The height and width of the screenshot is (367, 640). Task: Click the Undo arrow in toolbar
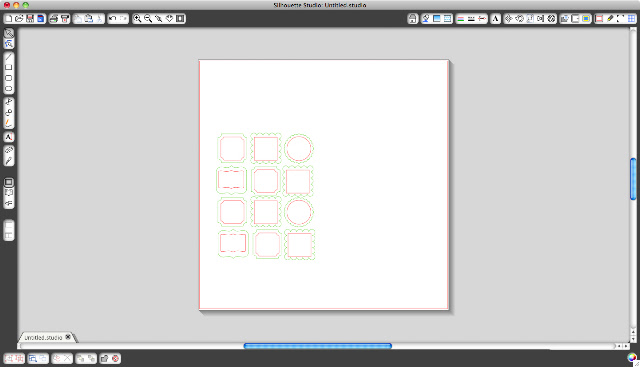point(113,19)
